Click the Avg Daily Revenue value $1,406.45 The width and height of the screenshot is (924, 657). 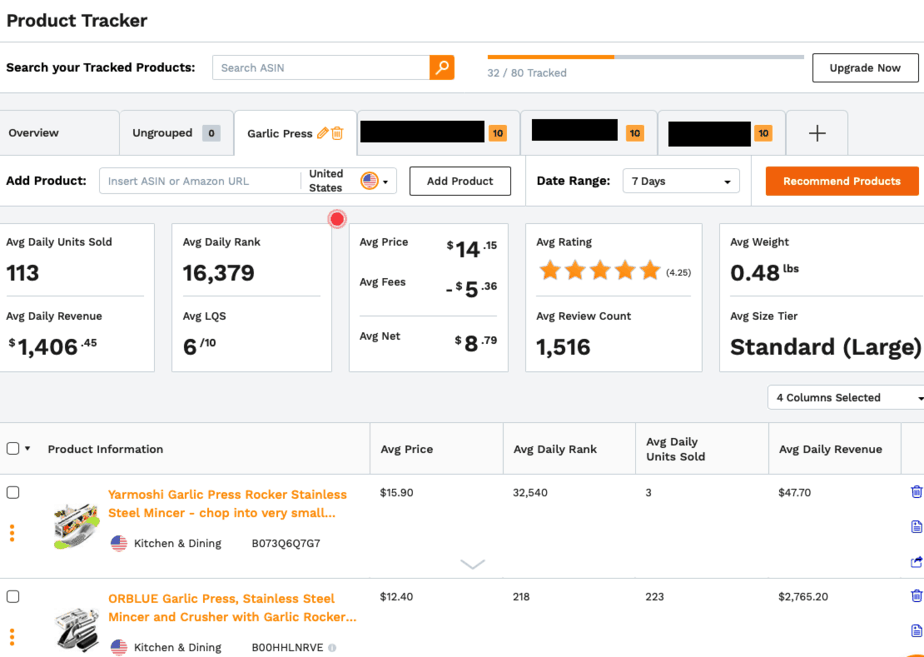pos(52,346)
